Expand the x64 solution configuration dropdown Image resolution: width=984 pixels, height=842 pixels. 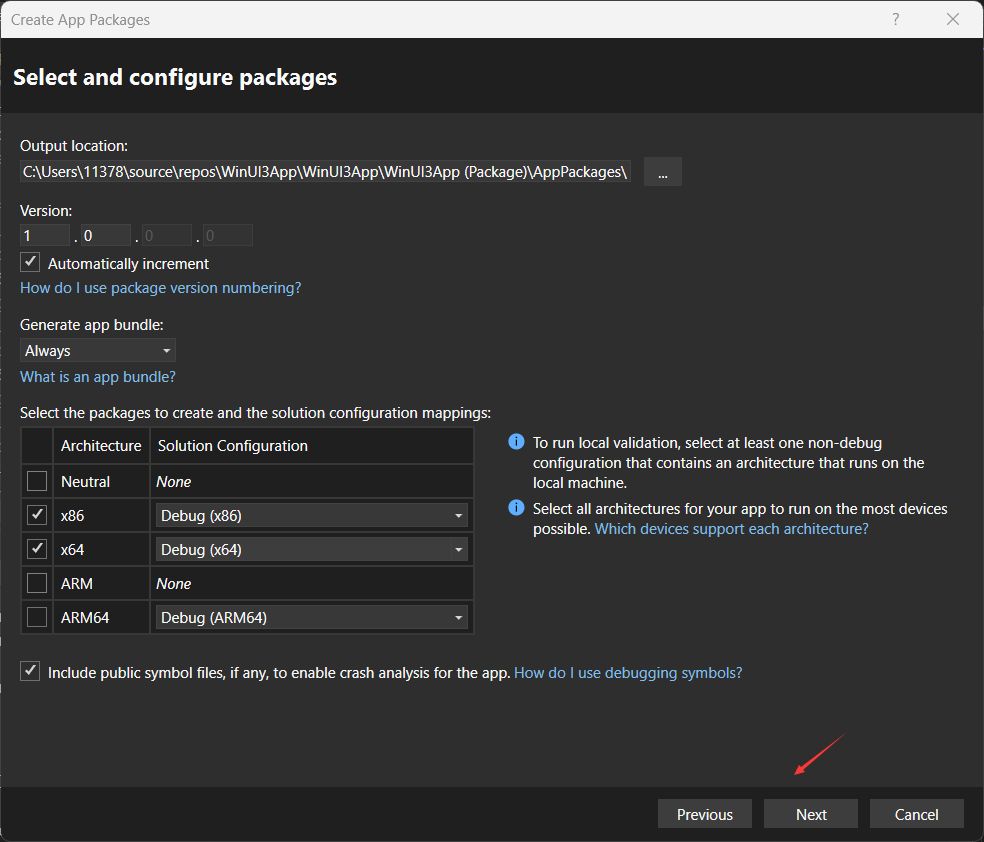click(311, 550)
